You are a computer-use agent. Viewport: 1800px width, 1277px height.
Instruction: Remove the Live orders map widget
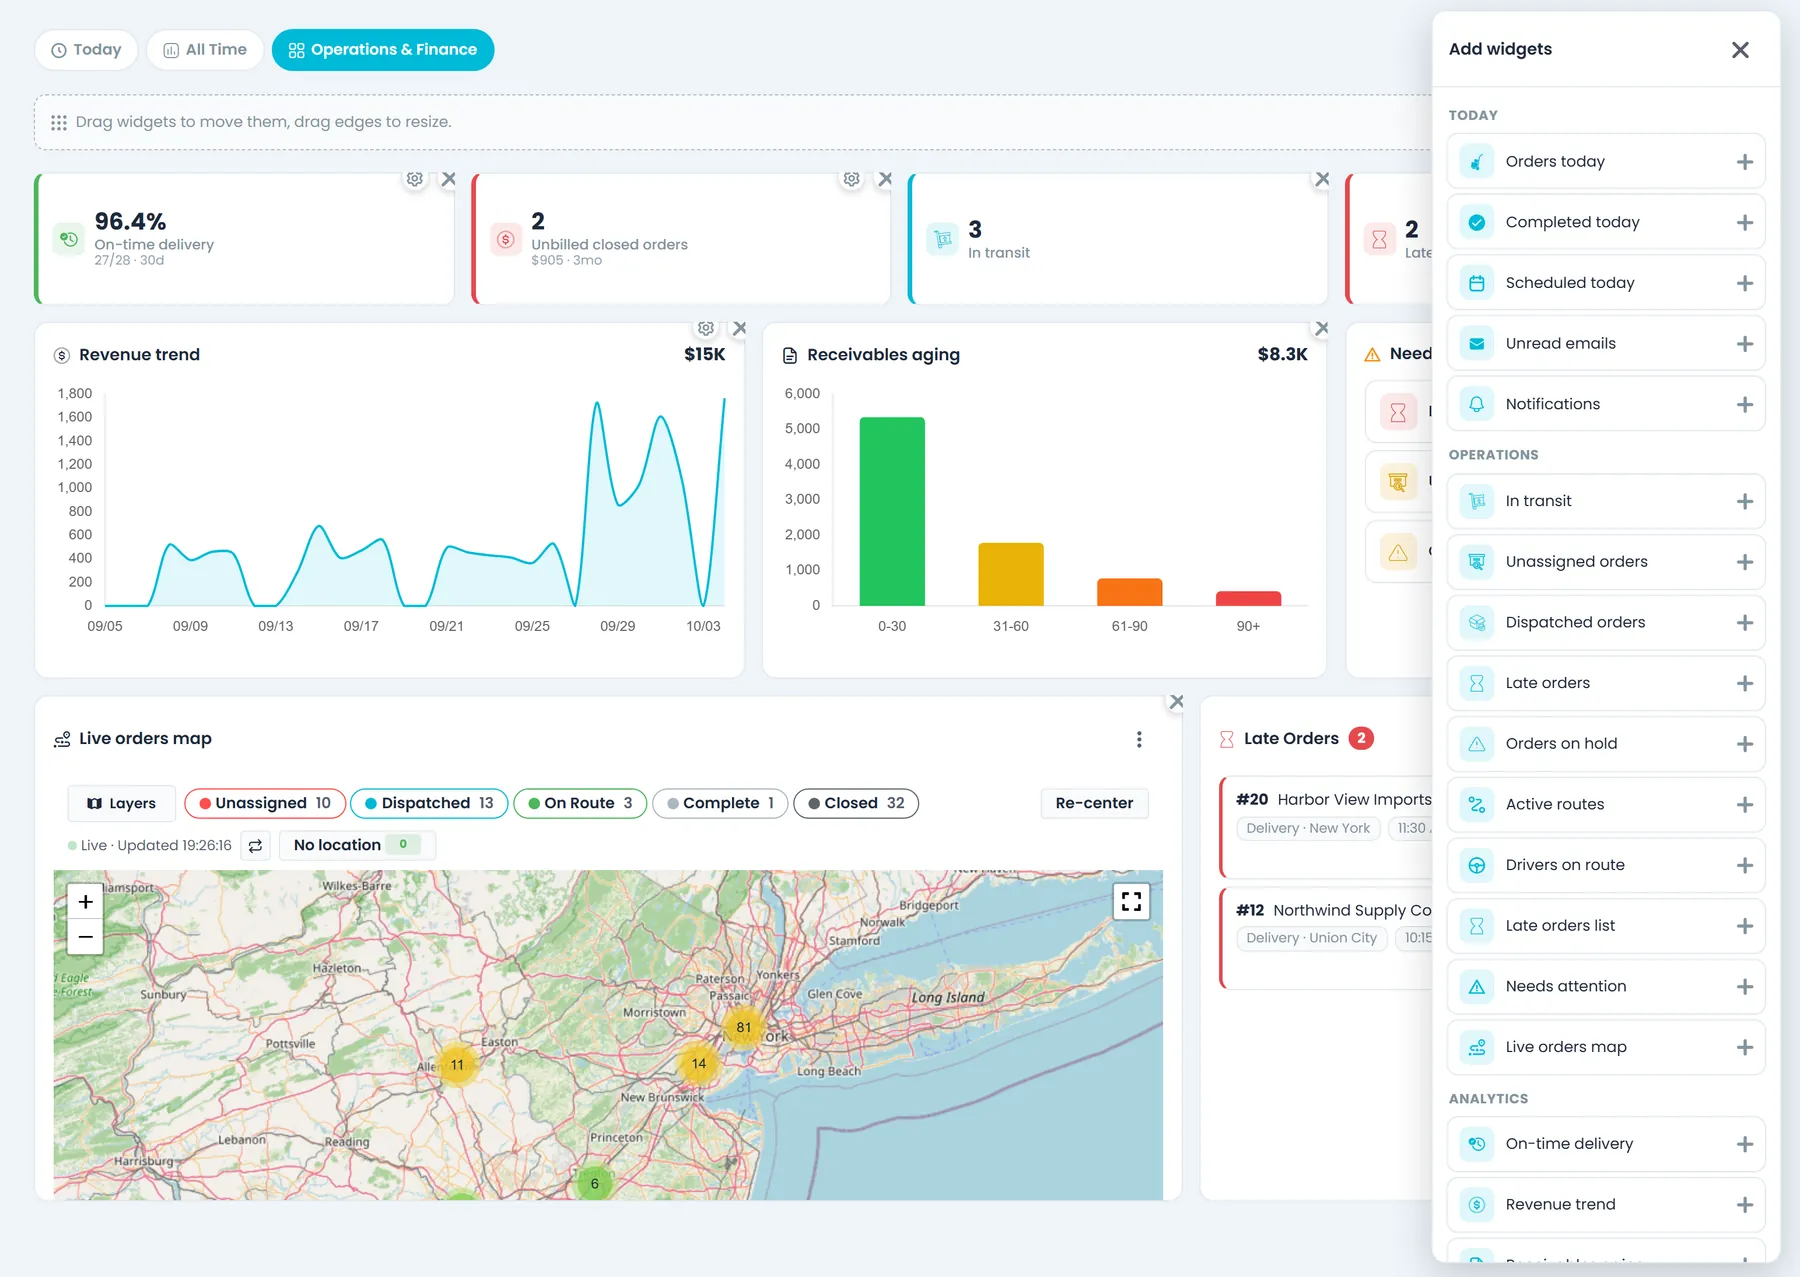coord(1177,702)
